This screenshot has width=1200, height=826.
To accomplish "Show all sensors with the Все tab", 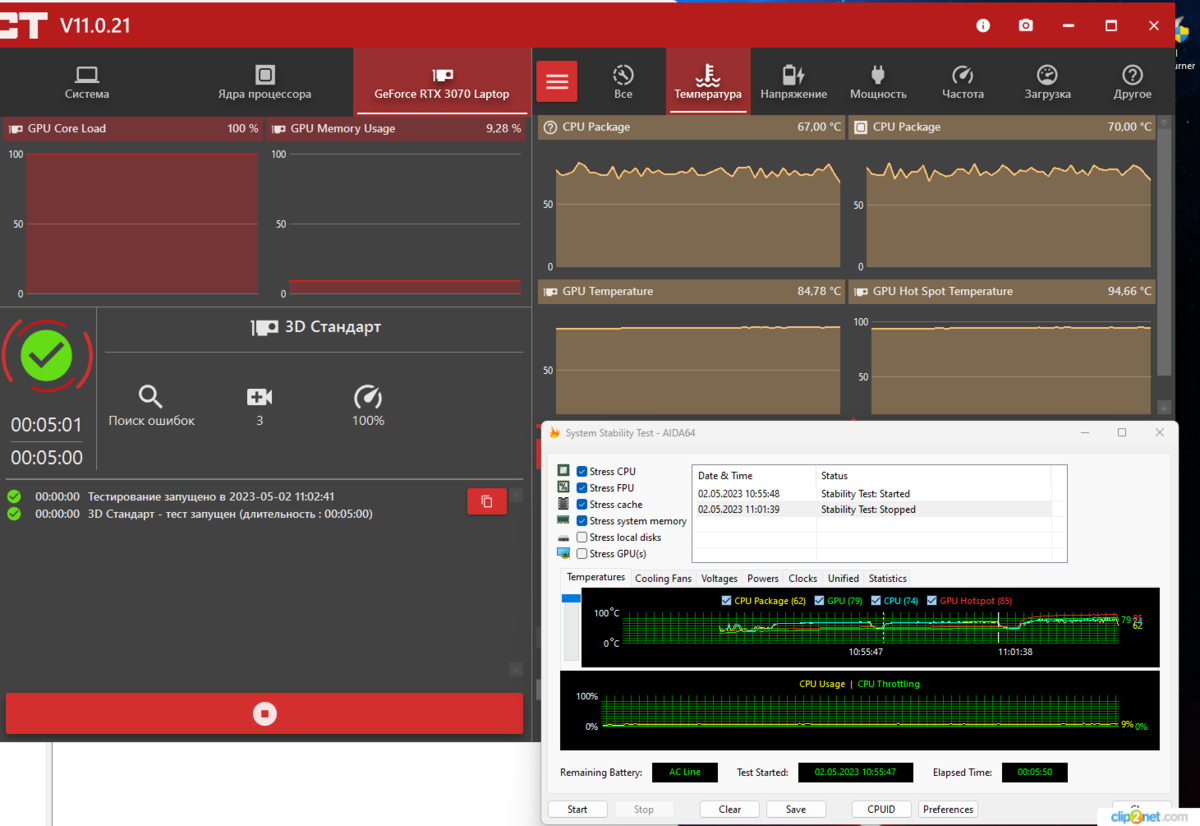I will click(x=623, y=82).
